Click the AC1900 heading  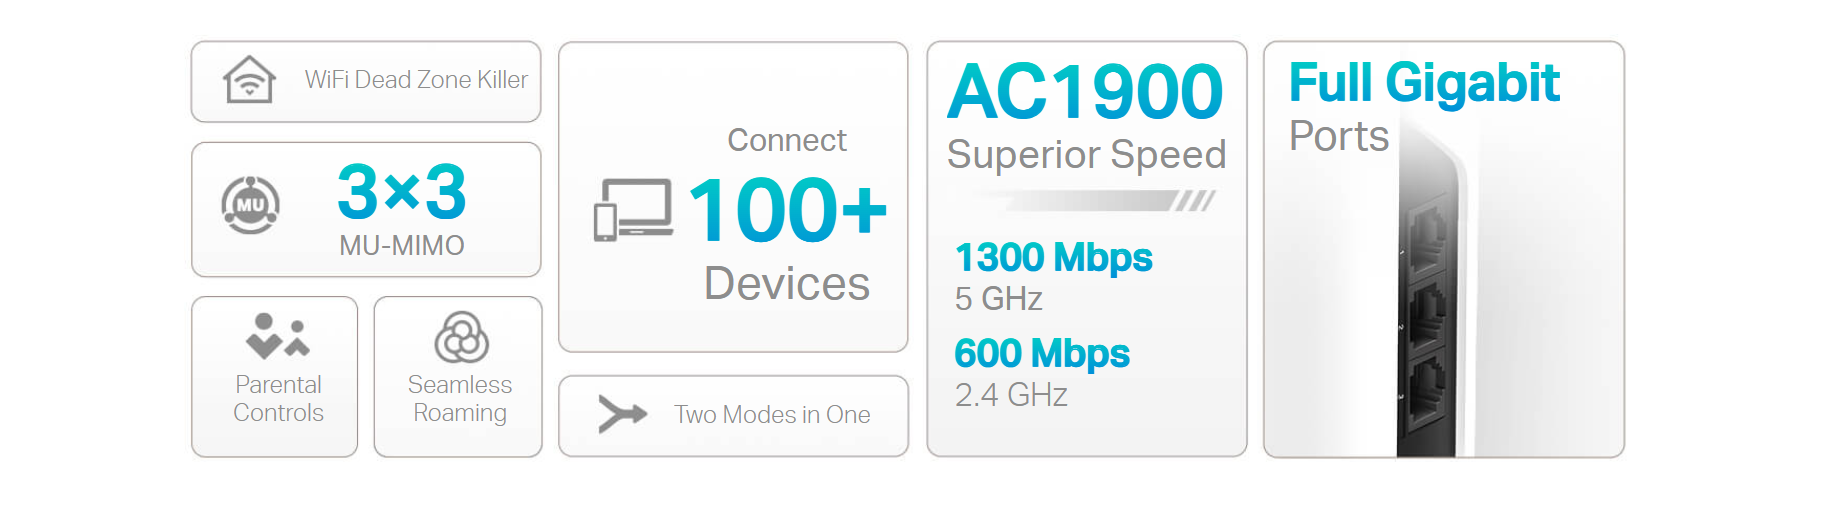point(1085,92)
